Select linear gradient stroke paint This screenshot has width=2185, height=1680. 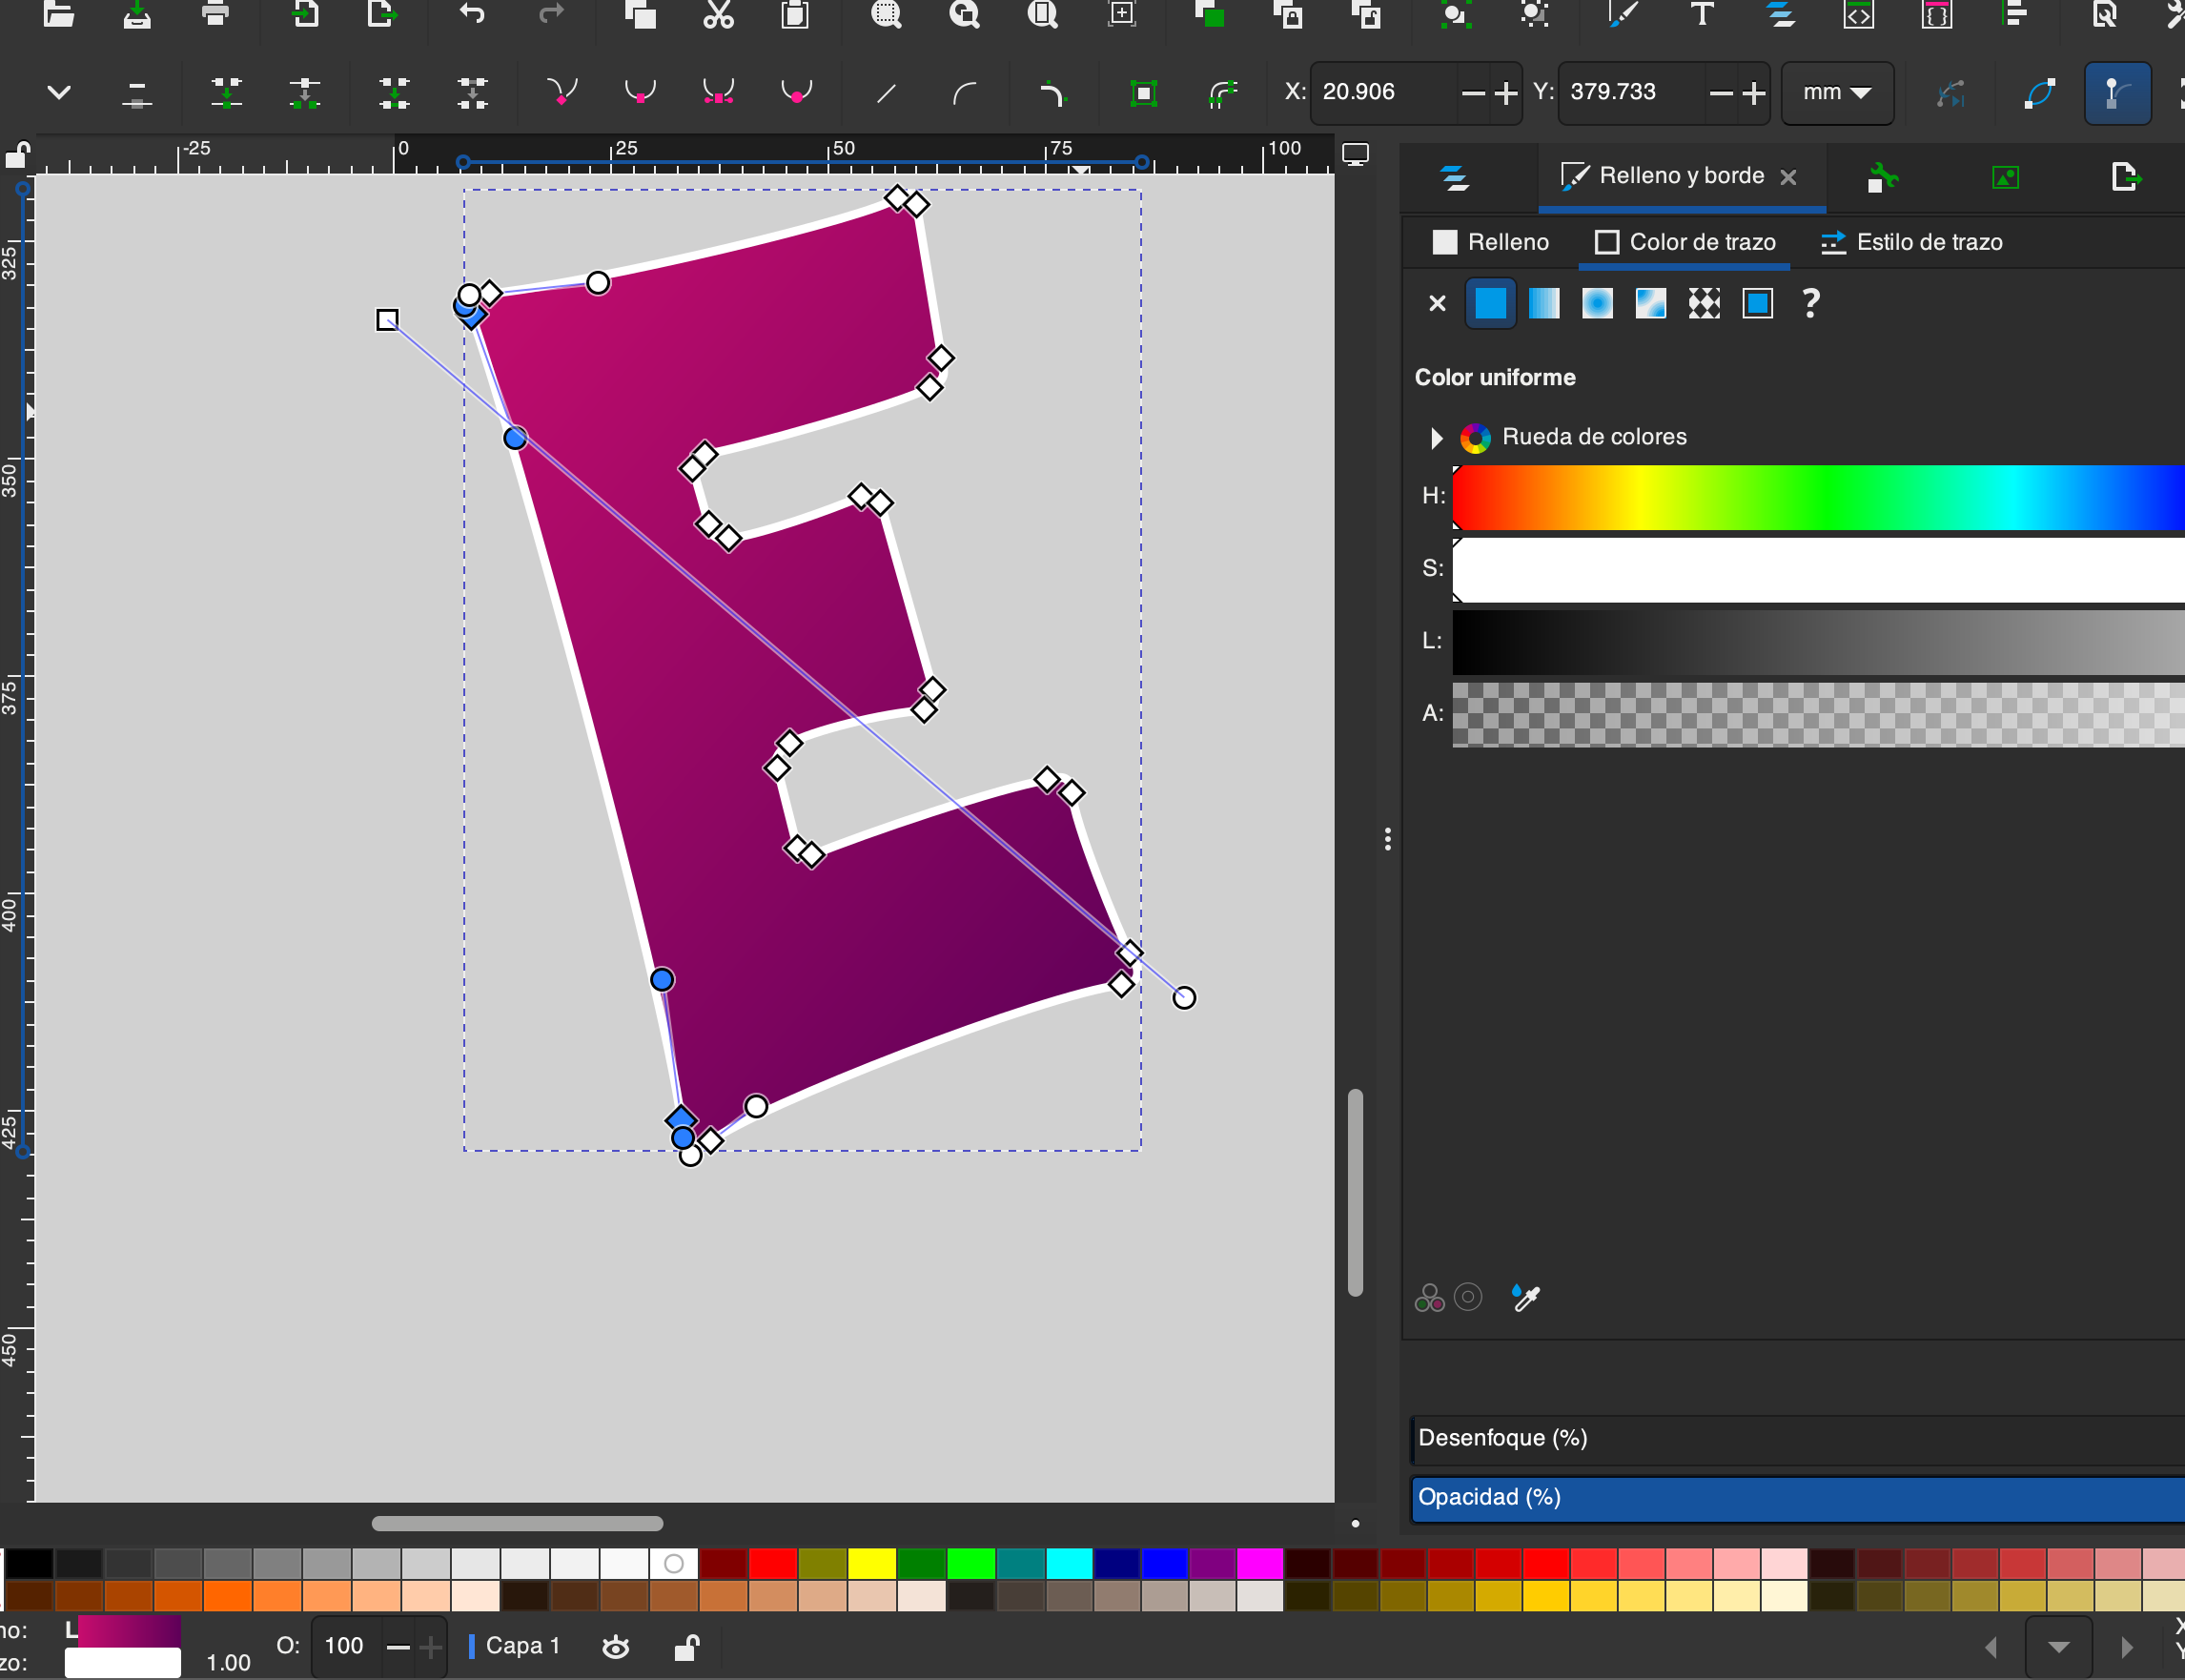(x=1544, y=303)
